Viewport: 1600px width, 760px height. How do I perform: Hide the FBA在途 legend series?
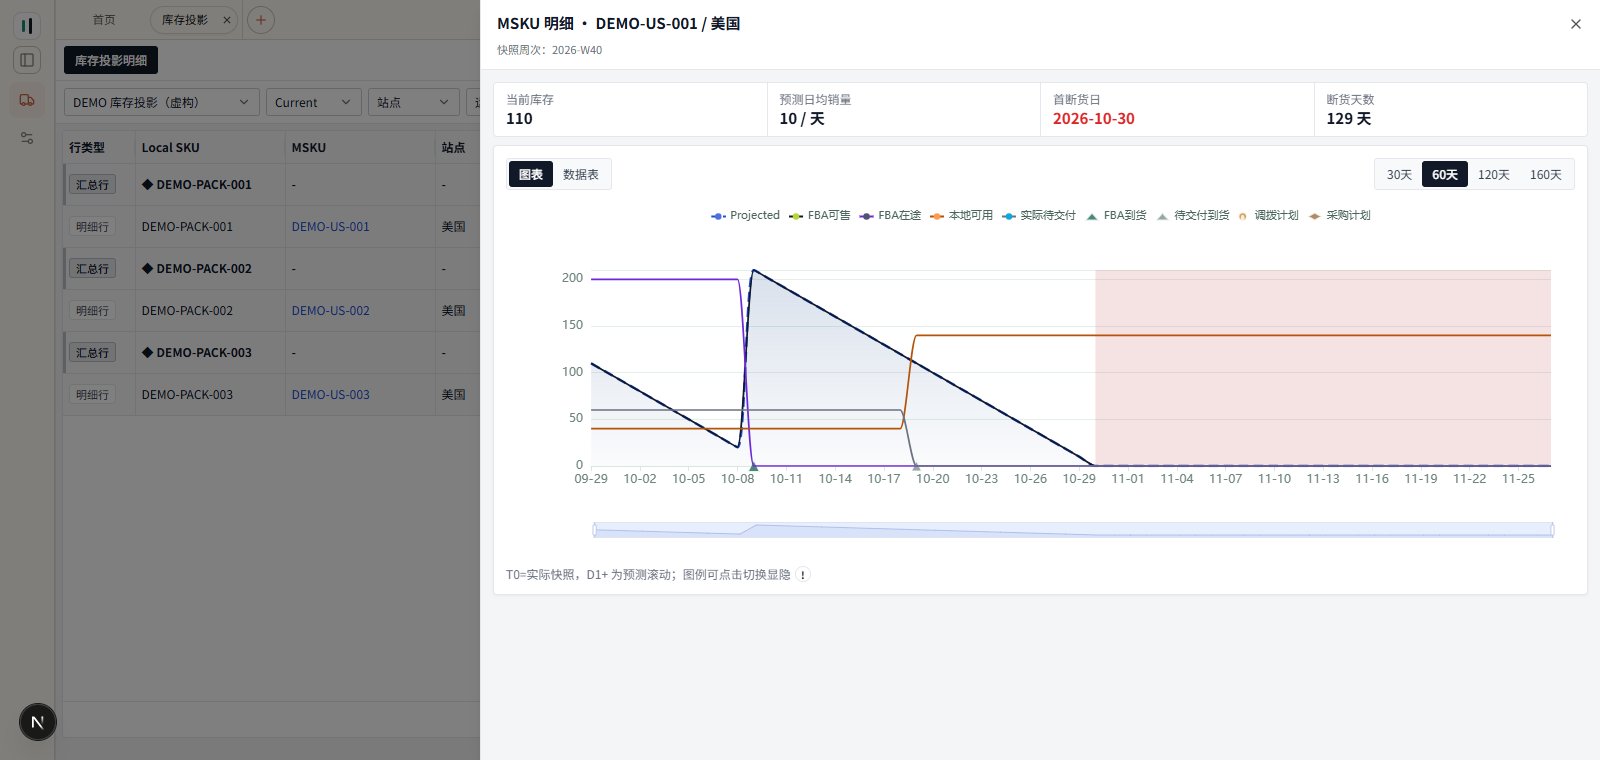(890, 216)
